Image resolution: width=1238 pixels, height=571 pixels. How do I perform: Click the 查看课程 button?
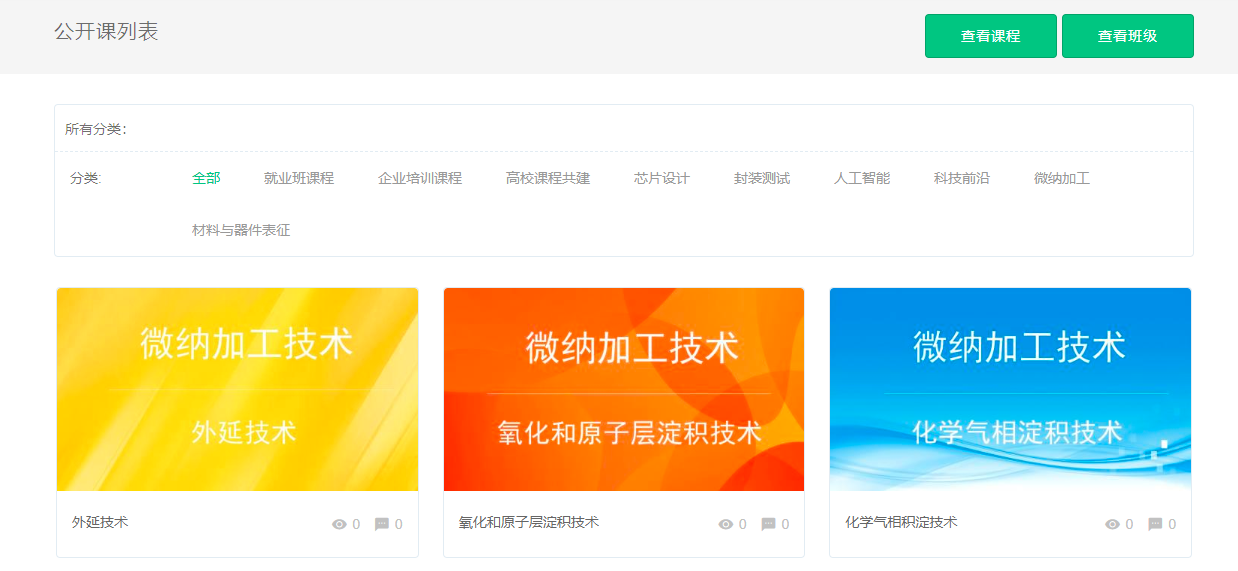coord(990,36)
